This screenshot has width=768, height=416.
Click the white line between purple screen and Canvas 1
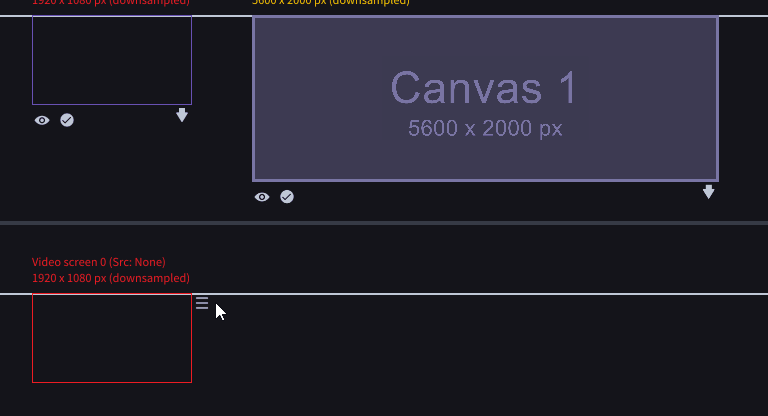[222, 16]
